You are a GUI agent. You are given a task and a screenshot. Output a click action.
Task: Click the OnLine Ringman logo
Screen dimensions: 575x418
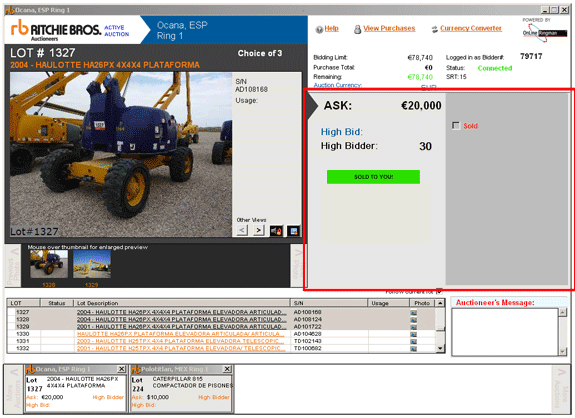545,33
